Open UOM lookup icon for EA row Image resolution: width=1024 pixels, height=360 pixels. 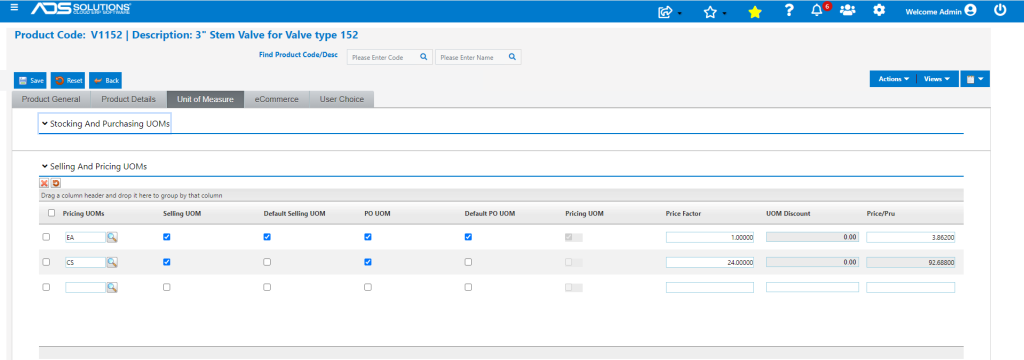pos(112,238)
